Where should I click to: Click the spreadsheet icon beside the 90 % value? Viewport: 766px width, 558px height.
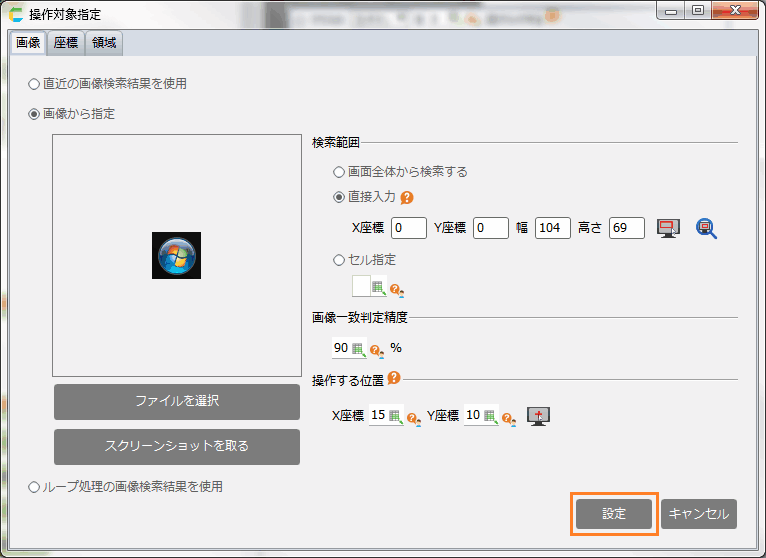click(358, 349)
